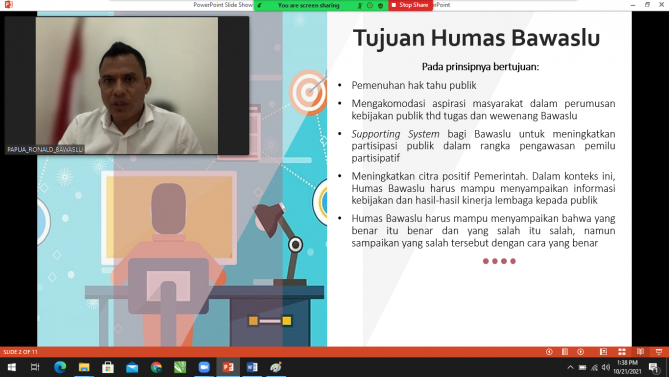Open the volume control tray icon

pyautogui.click(x=606, y=367)
